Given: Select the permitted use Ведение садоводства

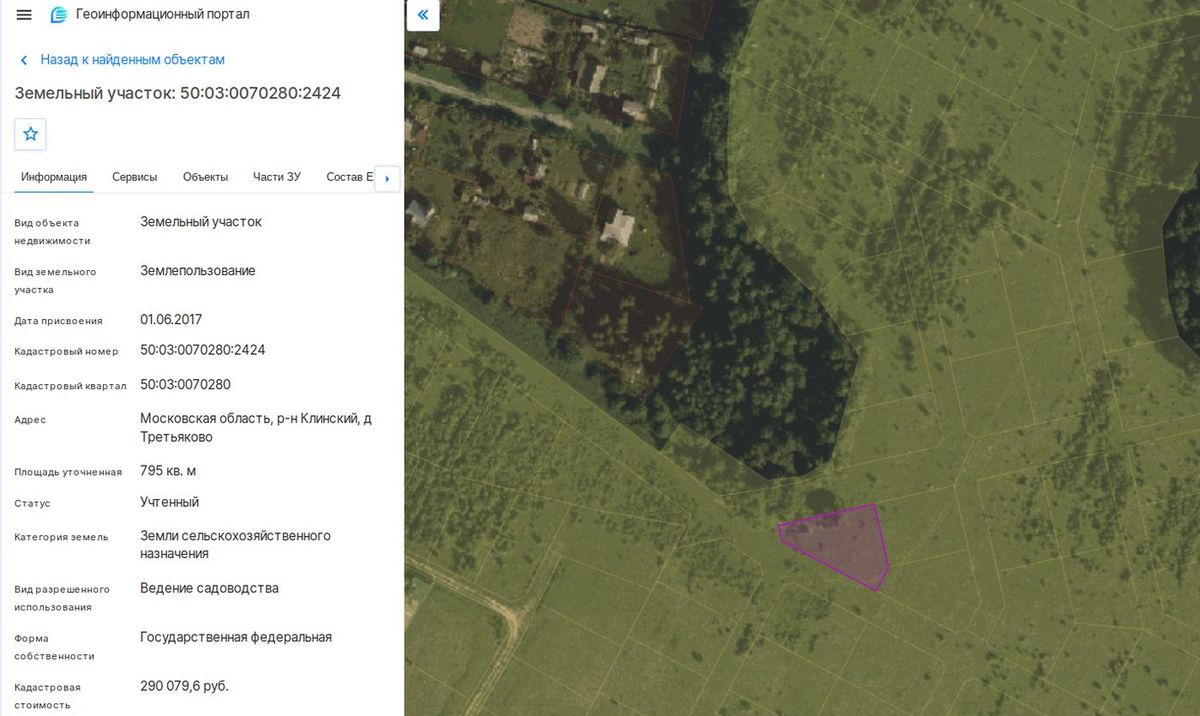Looking at the screenshot, I should point(210,588).
